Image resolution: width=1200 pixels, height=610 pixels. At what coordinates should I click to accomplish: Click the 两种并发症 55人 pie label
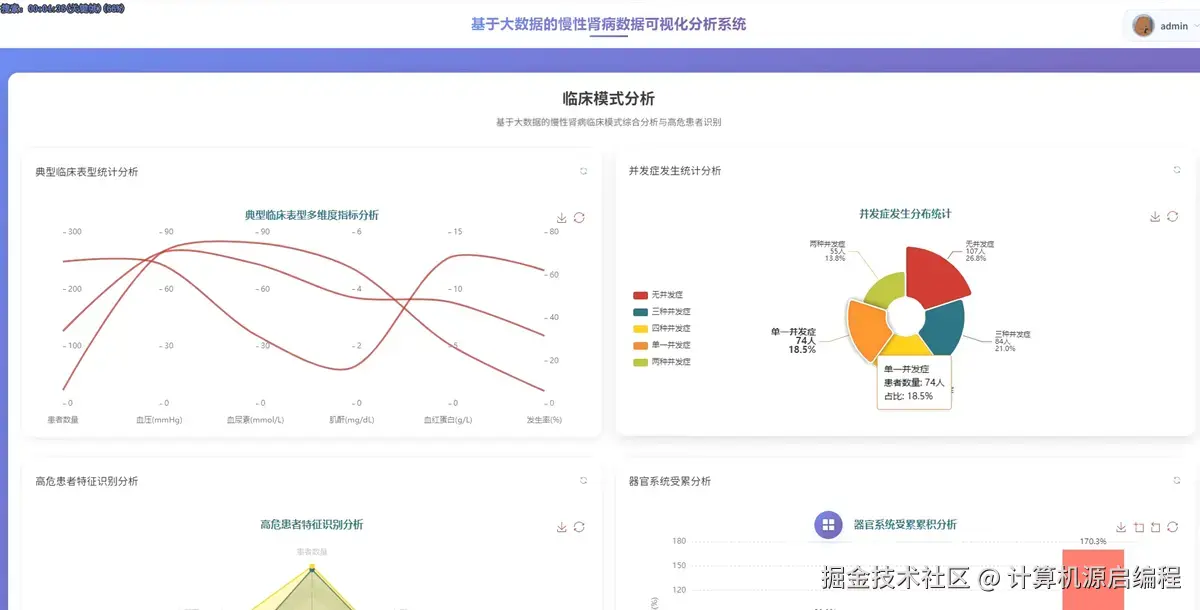pos(828,251)
